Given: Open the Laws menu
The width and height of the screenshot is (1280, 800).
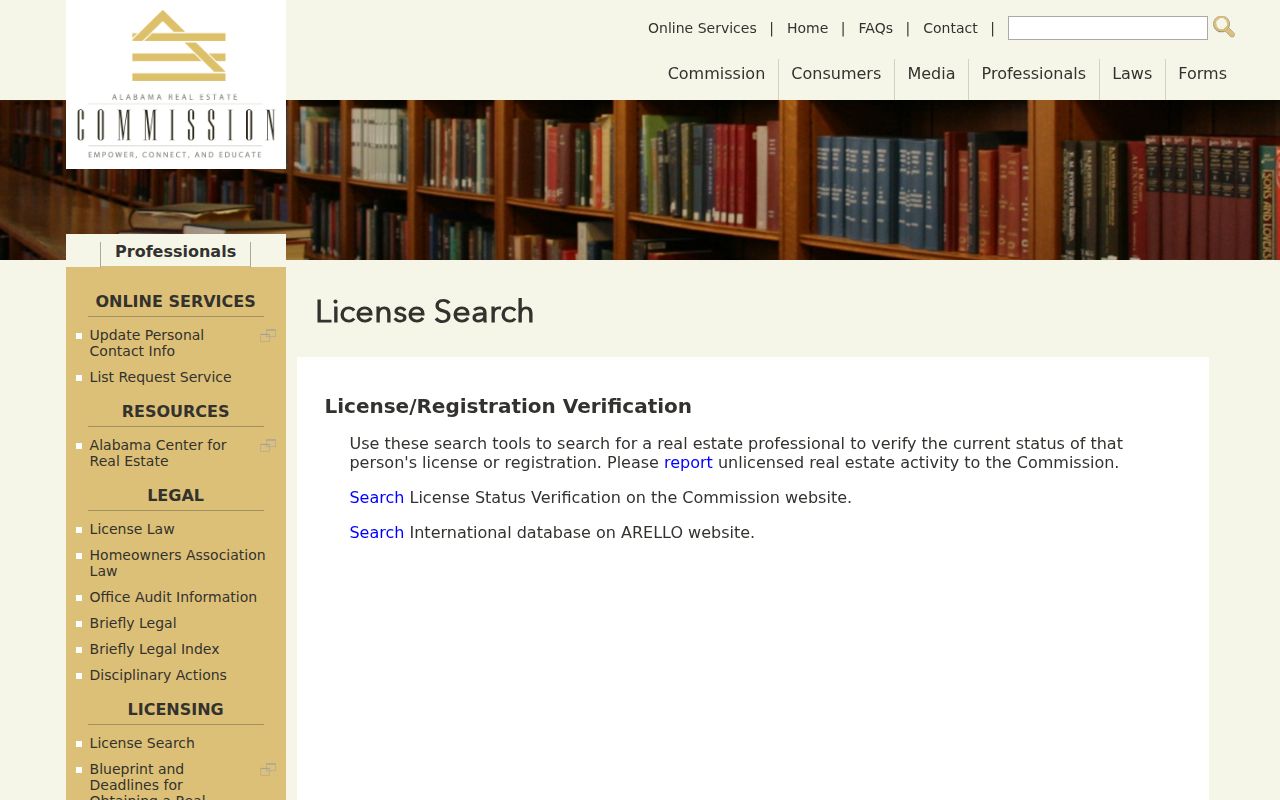Looking at the screenshot, I should (x=1132, y=73).
